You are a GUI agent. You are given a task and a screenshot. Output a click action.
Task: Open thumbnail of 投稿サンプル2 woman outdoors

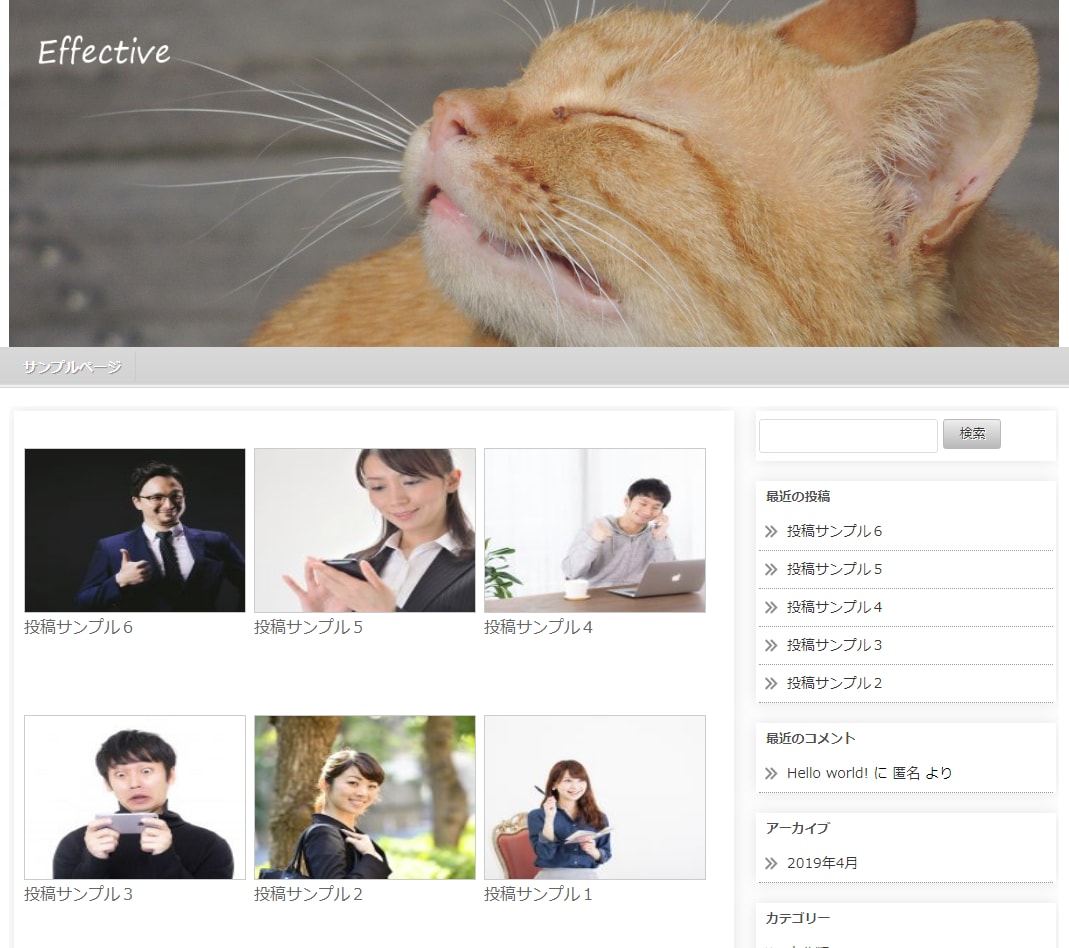tap(365, 797)
